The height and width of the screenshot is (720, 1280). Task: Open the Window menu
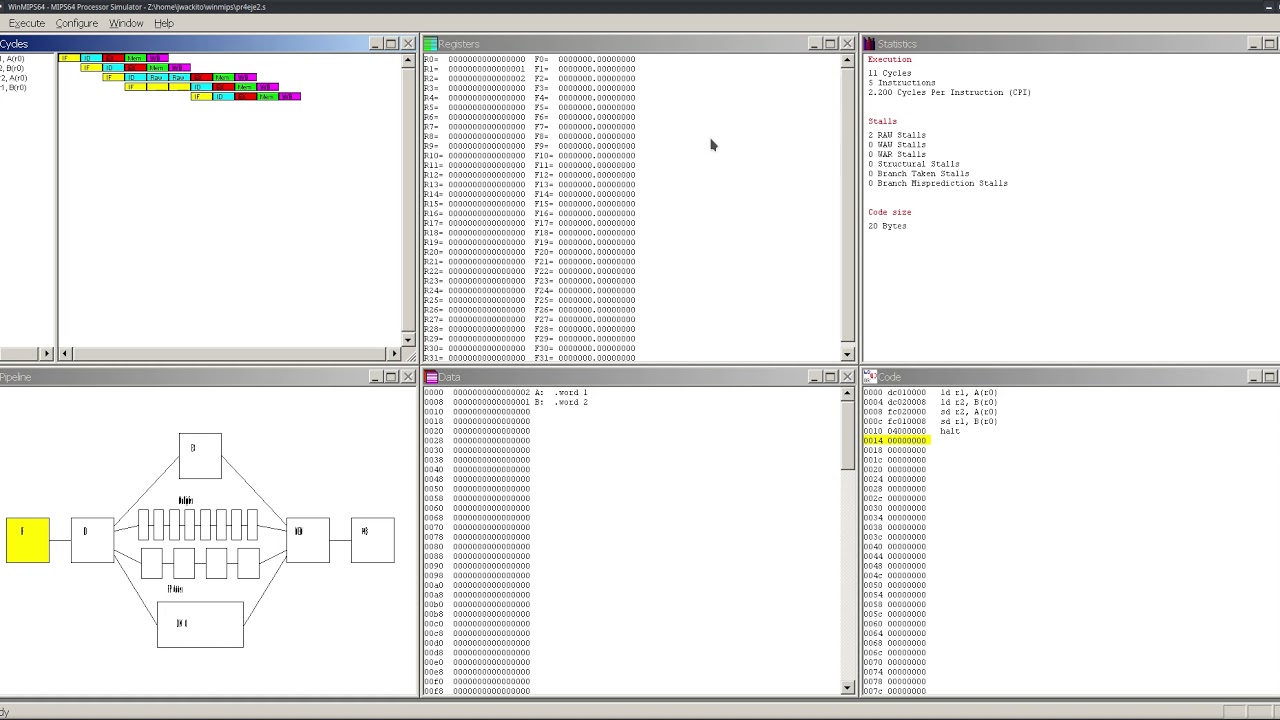tap(126, 23)
